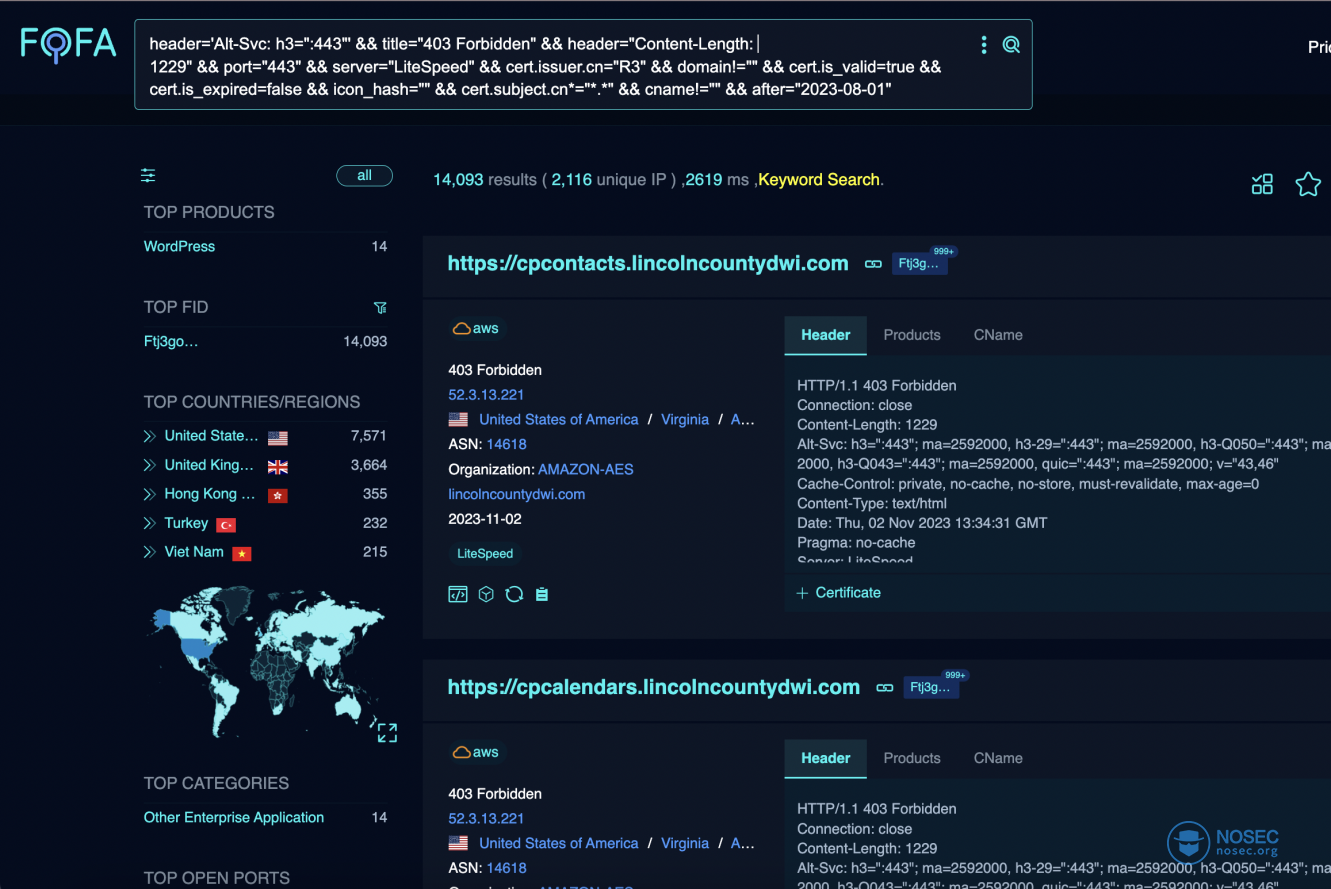
Task: Open the cpcontacts.lincolncountydwi.com link
Action: pyautogui.click(x=648, y=264)
